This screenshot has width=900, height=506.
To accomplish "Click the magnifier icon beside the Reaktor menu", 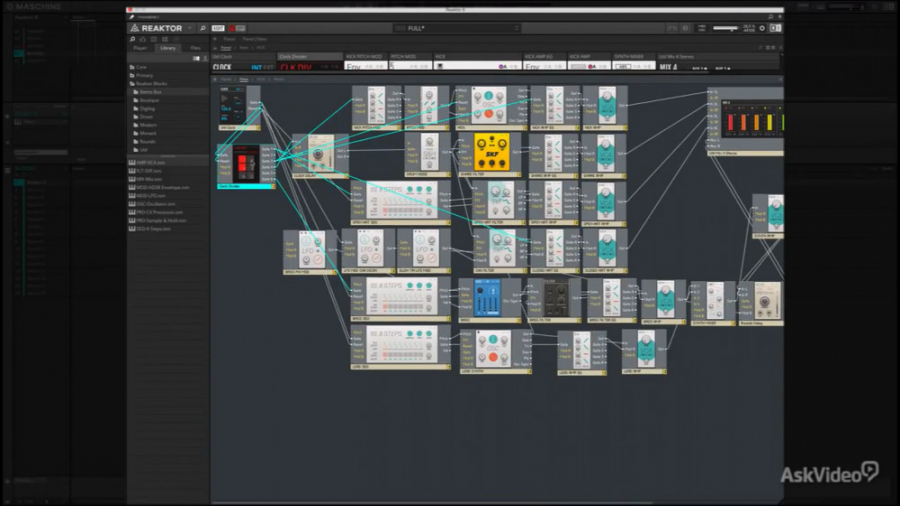I will [203, 28].
